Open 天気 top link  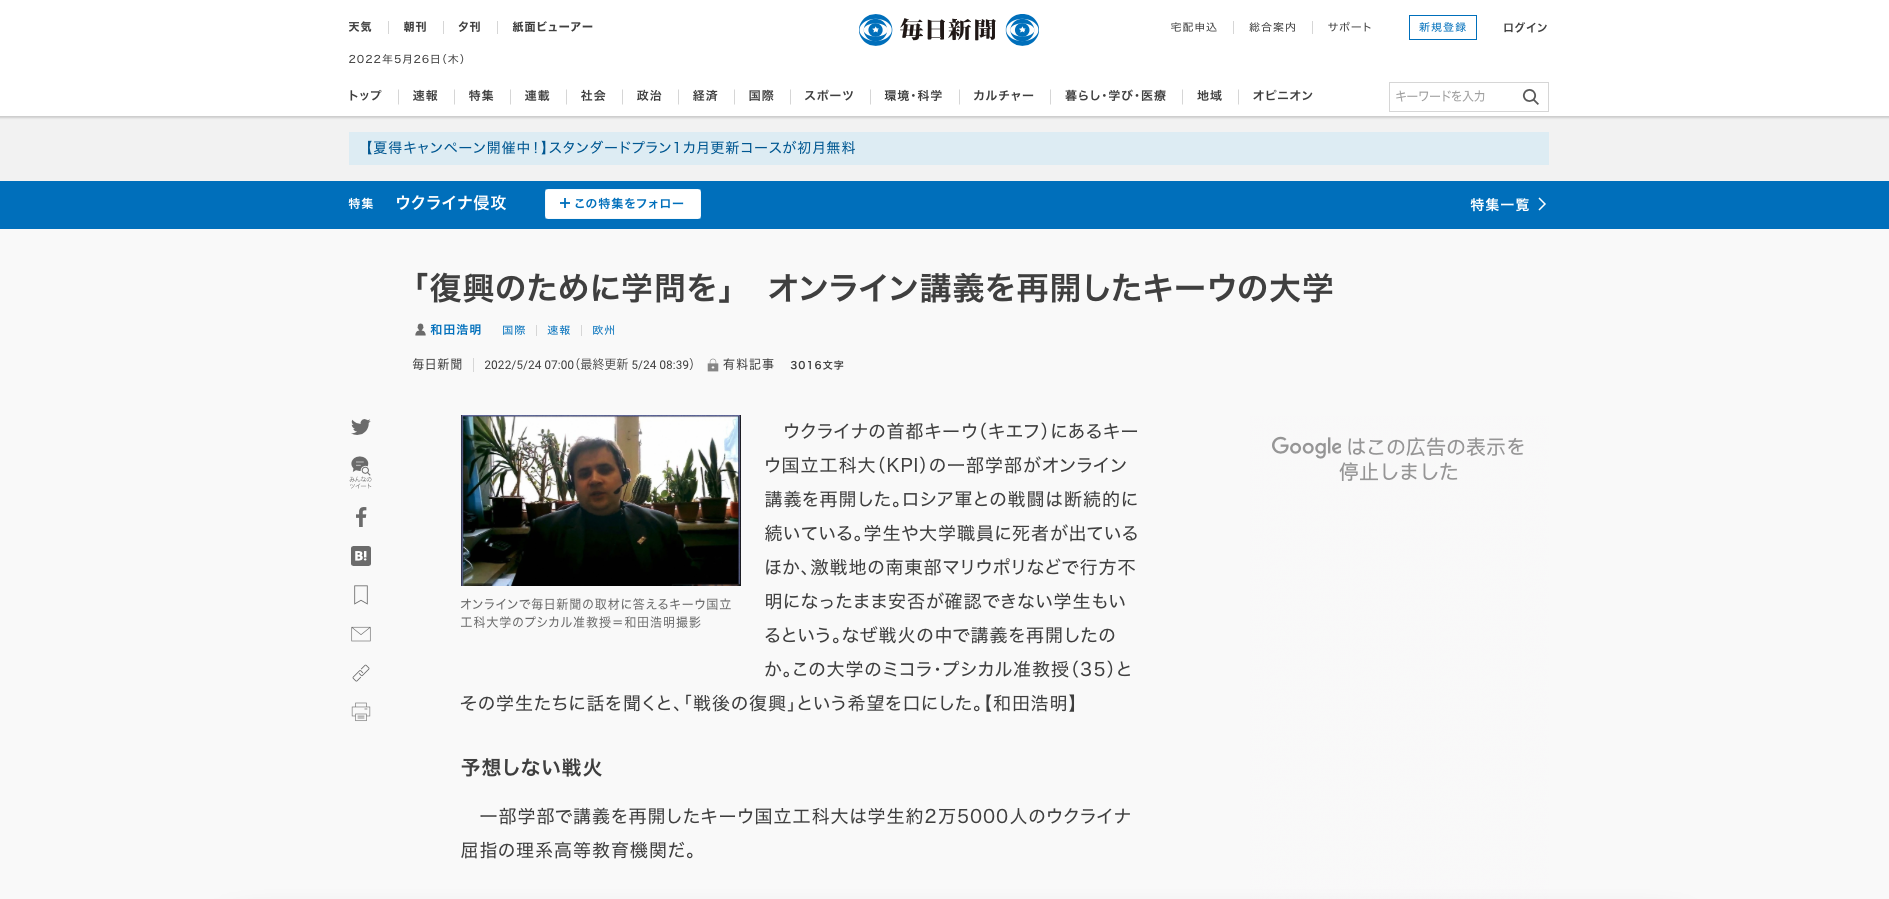[x=360, y=28]
